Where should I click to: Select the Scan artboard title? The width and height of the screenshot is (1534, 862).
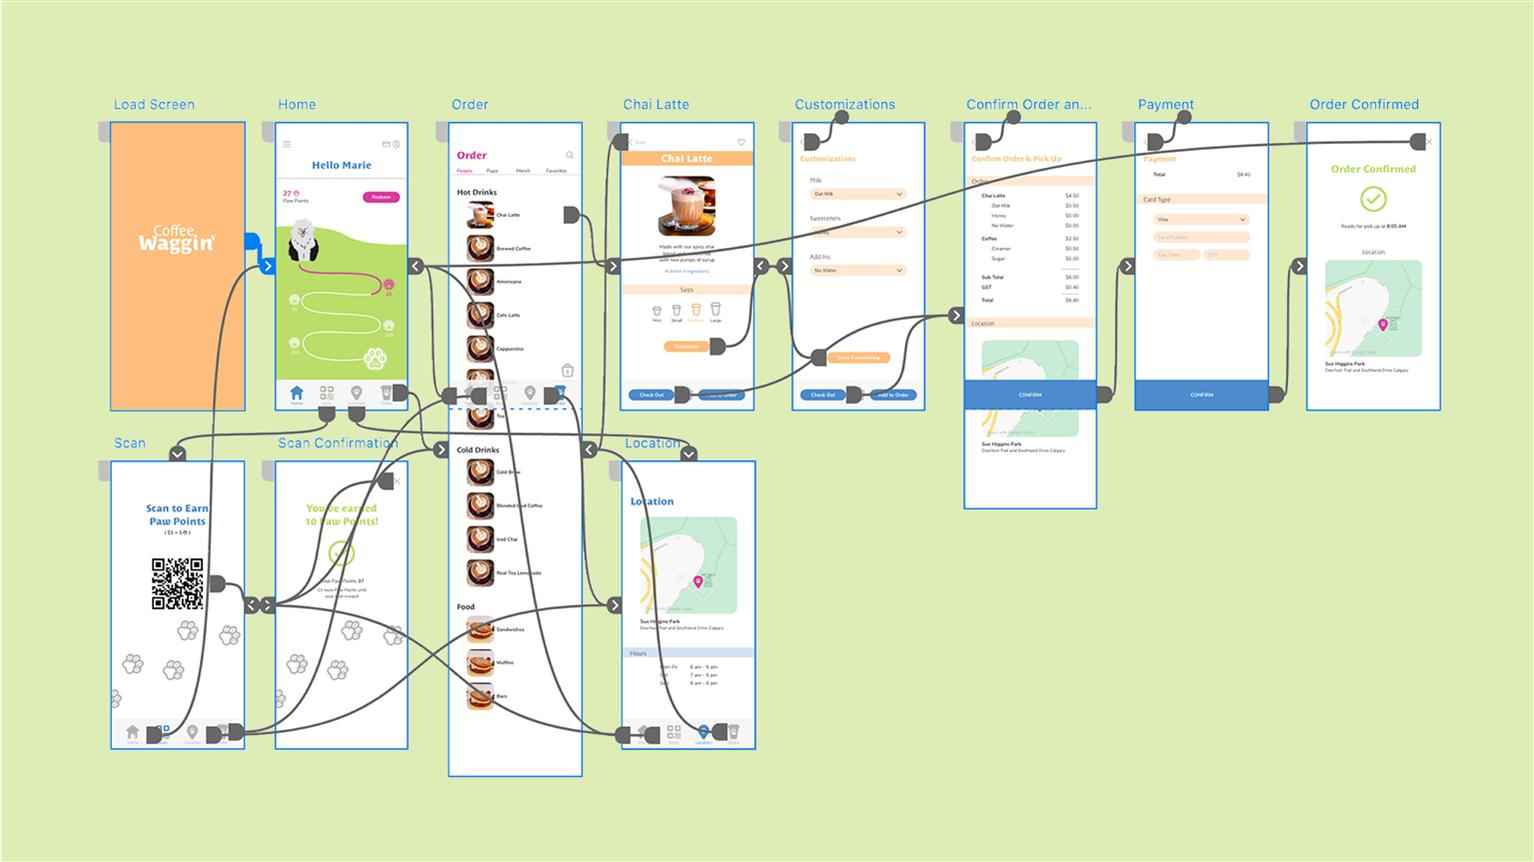coord(130,443)
